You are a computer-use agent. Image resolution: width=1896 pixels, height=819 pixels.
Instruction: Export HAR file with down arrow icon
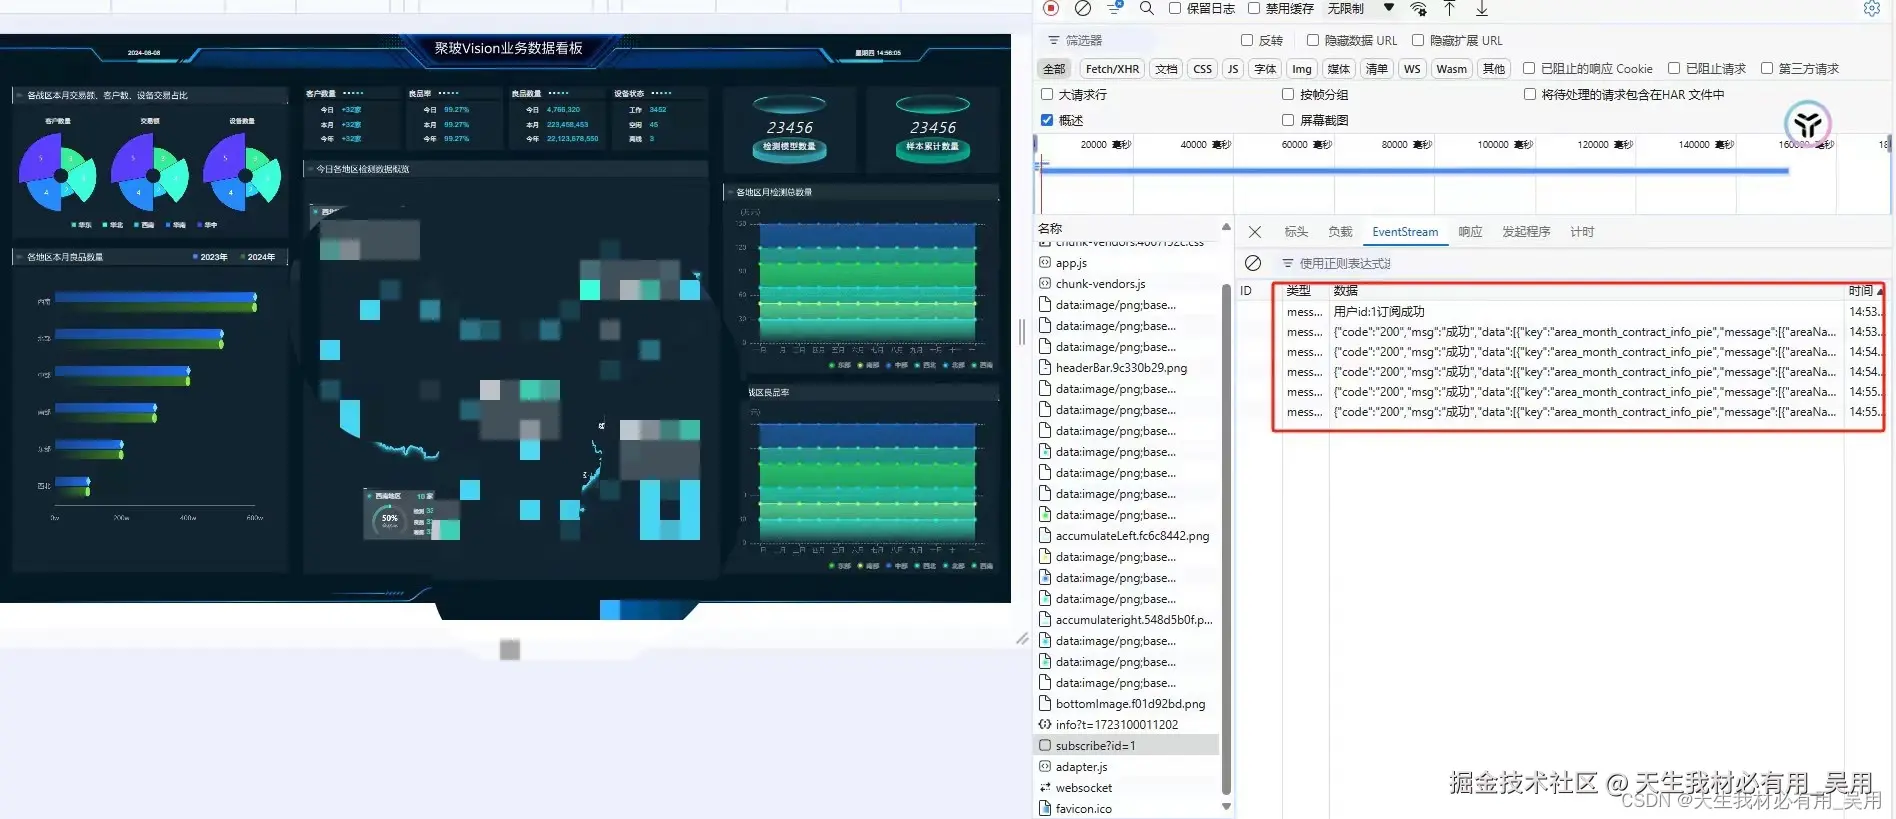[x=1482, y=9]
